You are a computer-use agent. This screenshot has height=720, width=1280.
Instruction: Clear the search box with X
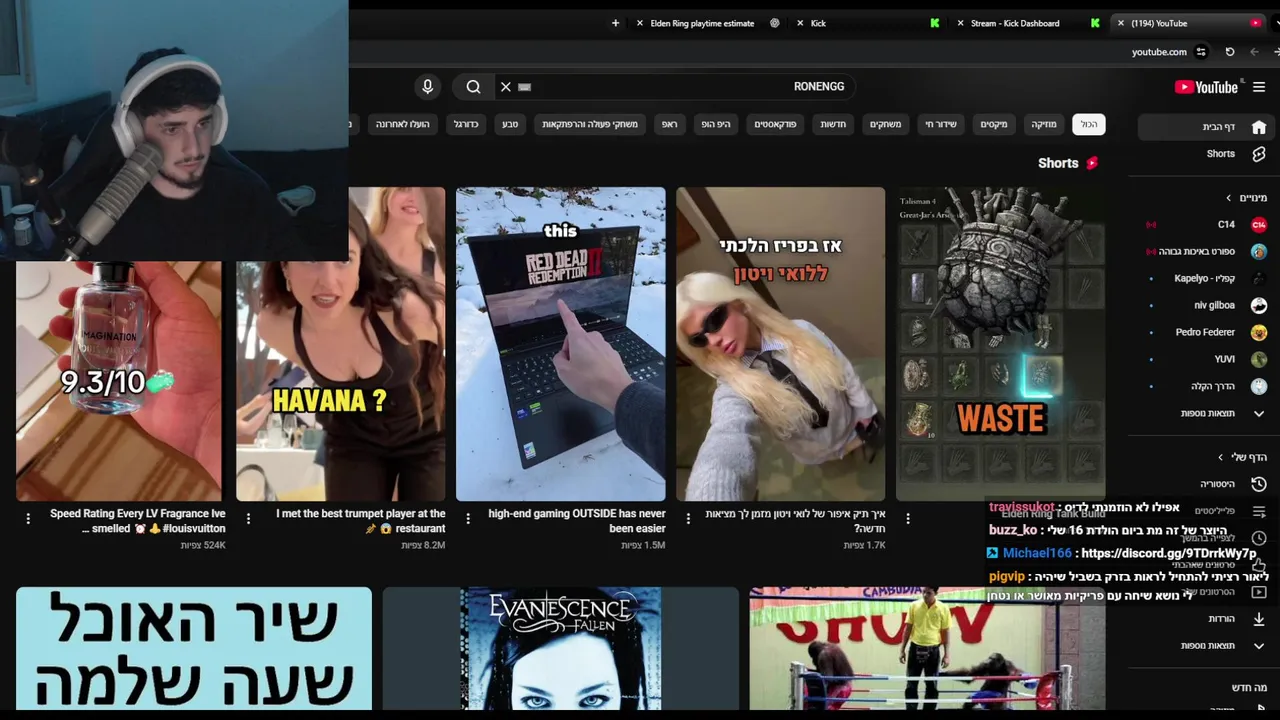[506, 87]
